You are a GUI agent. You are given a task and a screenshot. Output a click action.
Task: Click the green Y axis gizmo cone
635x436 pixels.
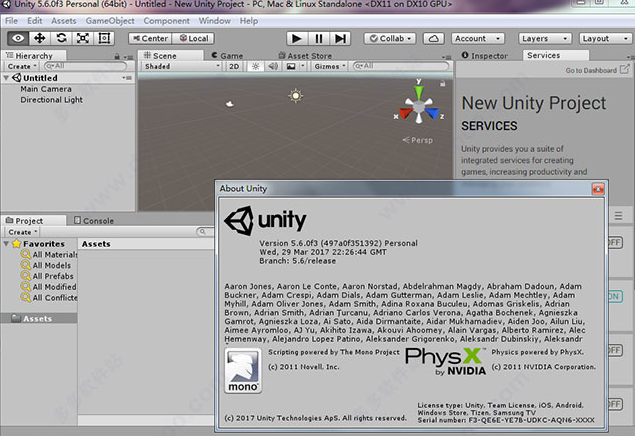419,92
